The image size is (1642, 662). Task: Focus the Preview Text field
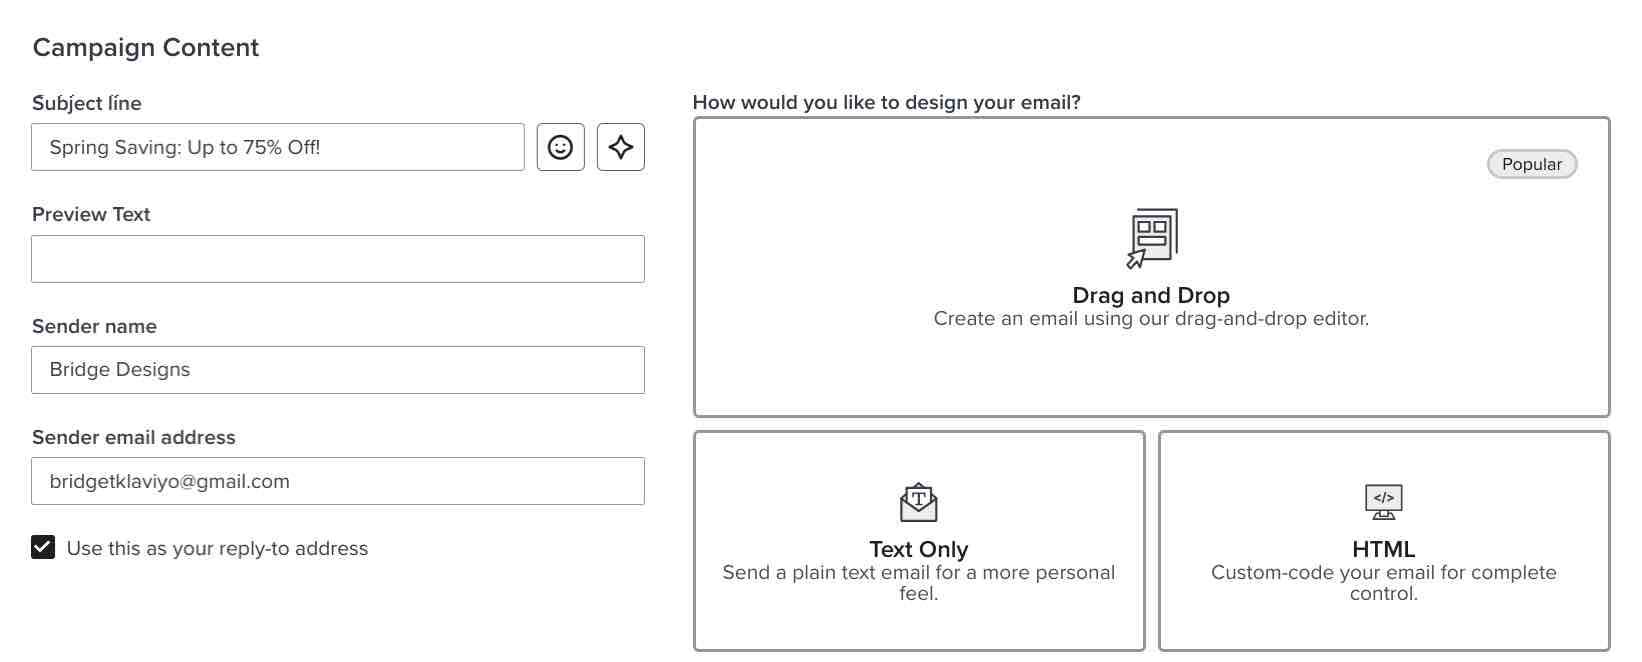[338, 259]
